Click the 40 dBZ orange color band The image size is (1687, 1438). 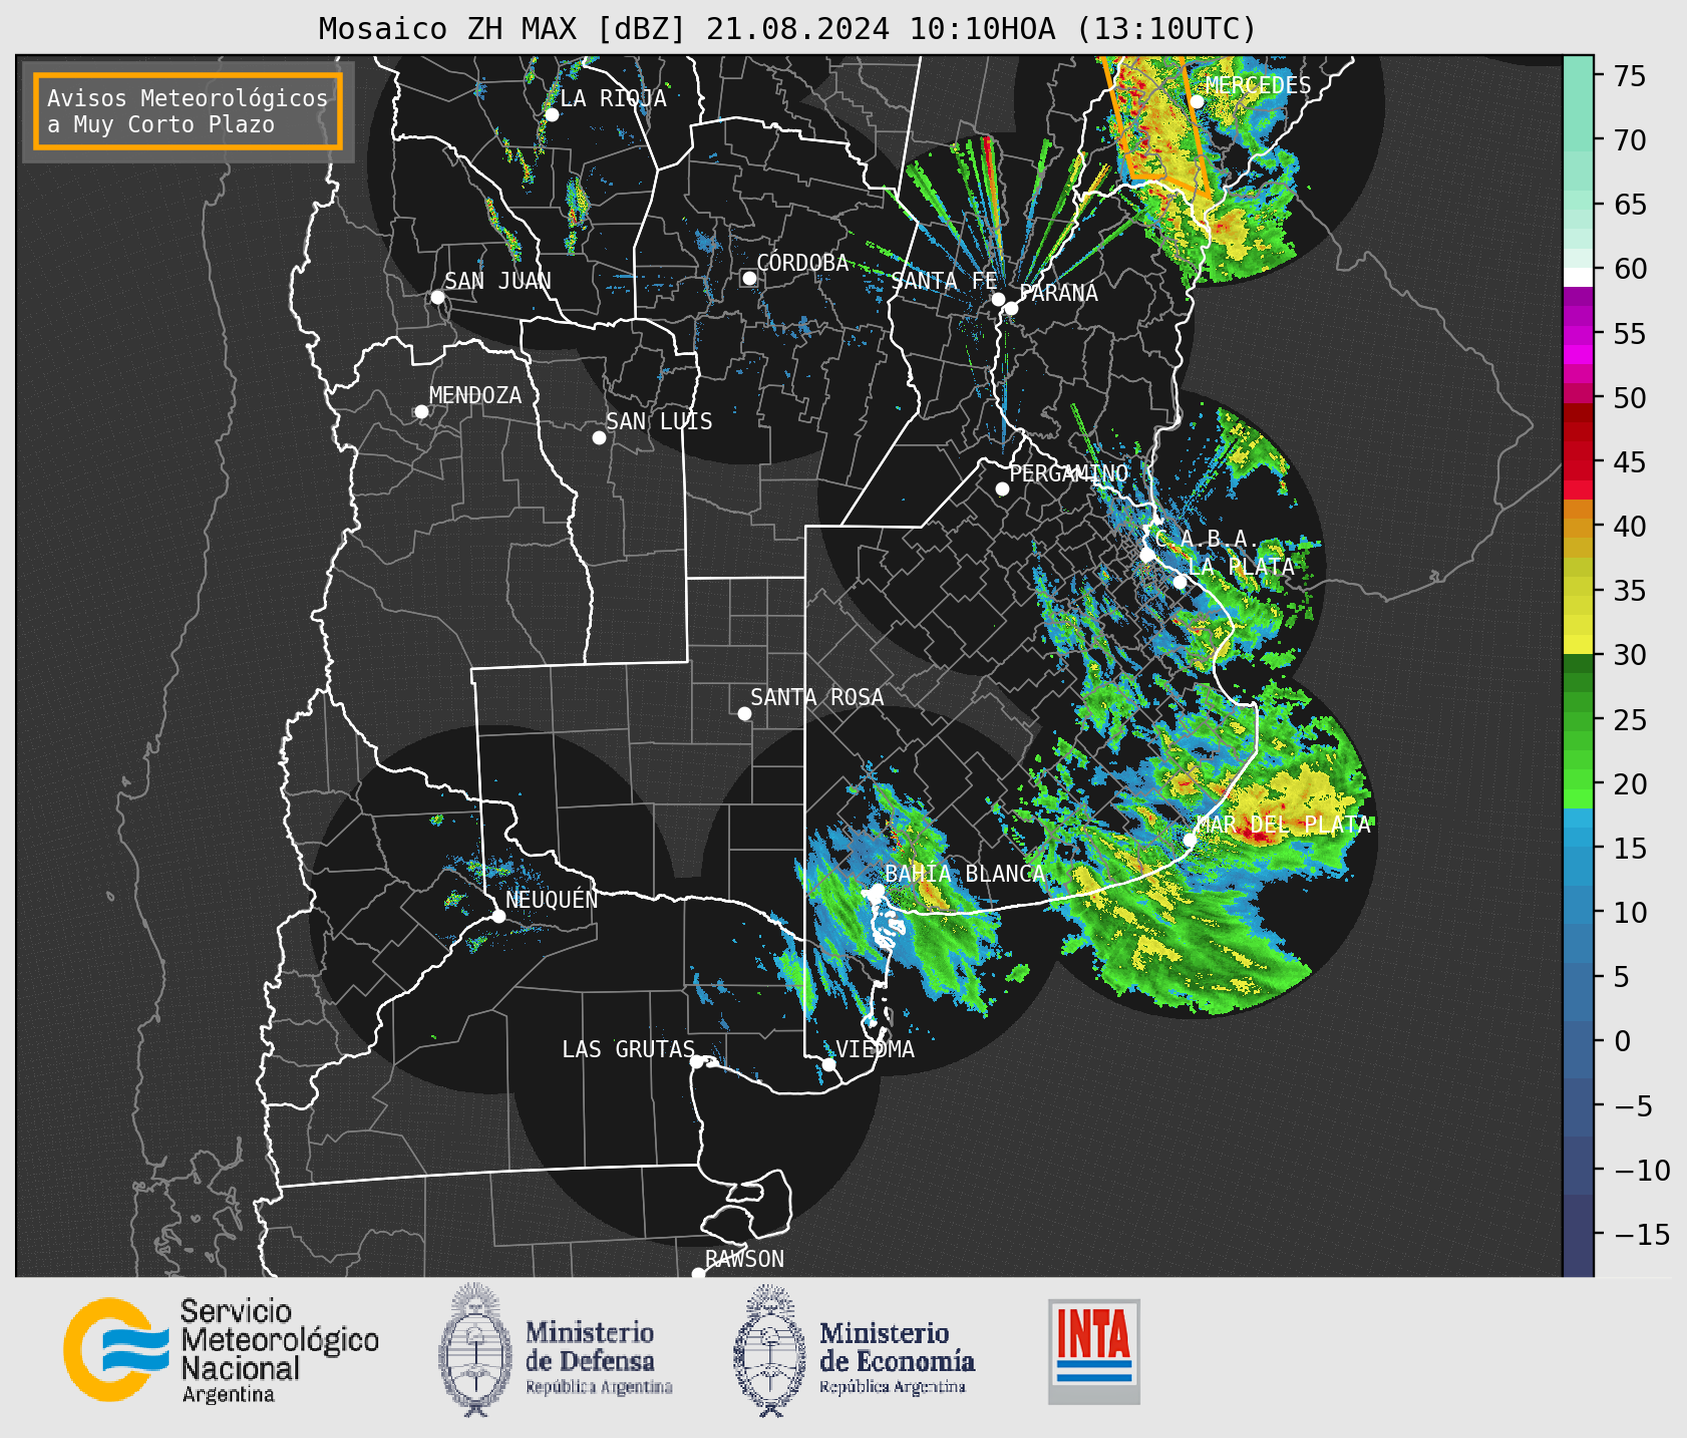1578,526
